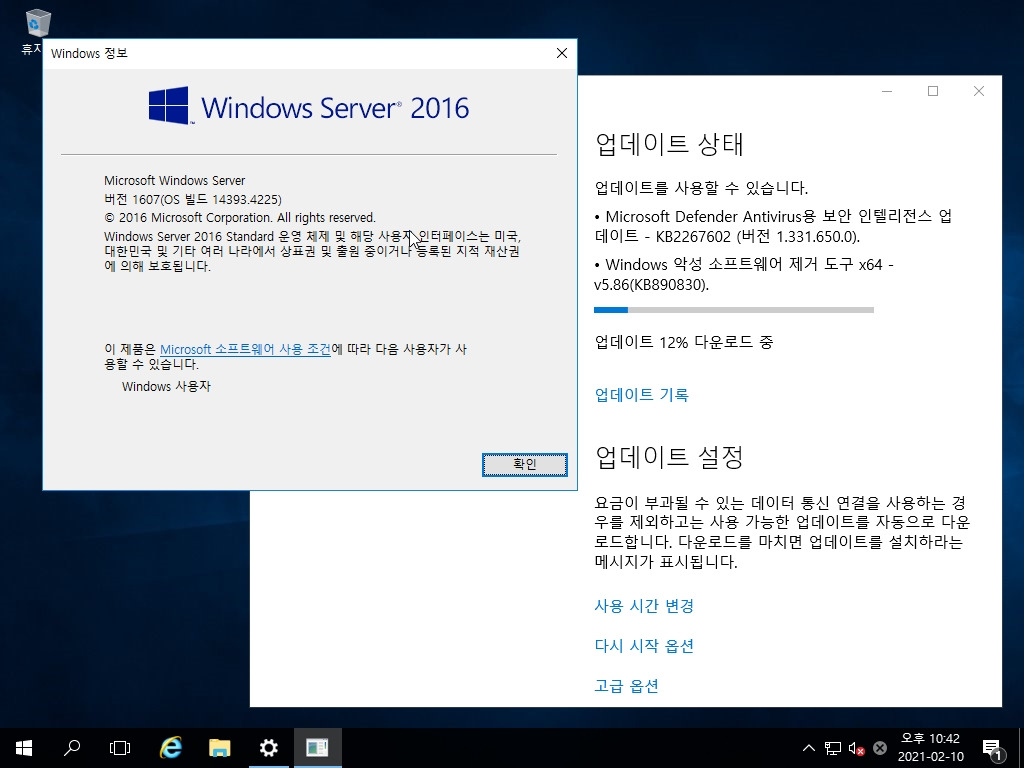Close the Settings update window
Screen dimensions: 1024x768
point(979,91)
